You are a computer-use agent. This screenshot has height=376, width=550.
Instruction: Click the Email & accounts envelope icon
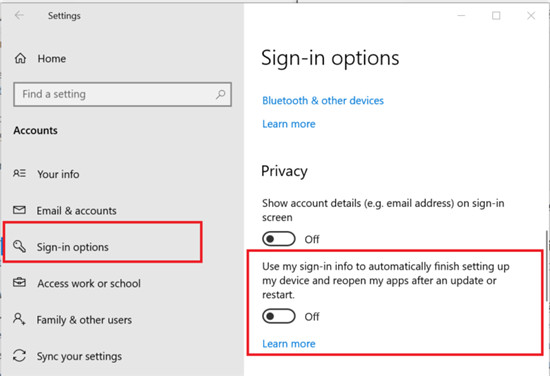[19, 210]
